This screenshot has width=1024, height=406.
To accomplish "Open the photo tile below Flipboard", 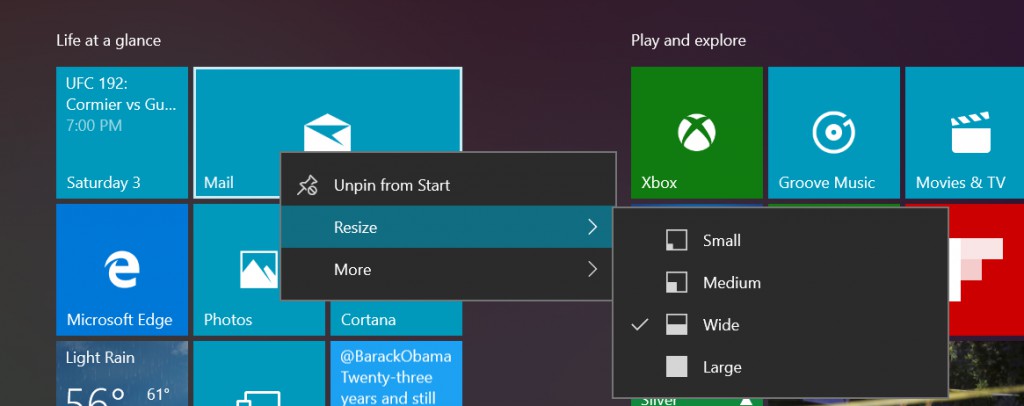I will pos(985,373).
